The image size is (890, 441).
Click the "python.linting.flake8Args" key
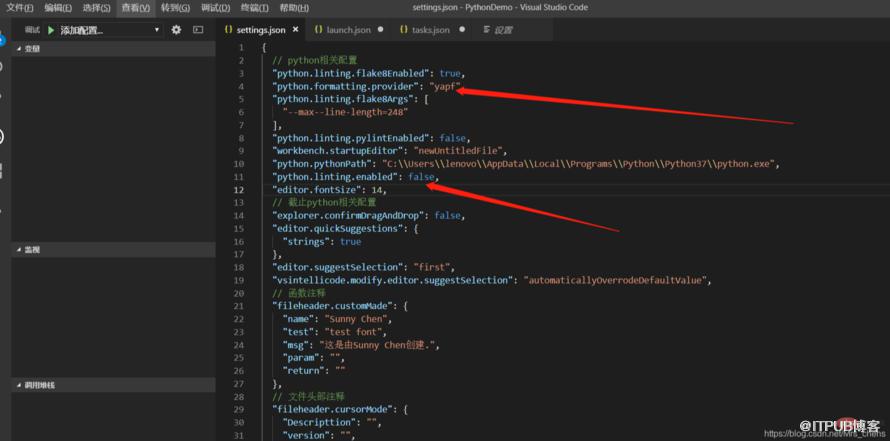(x=343, y=99)
